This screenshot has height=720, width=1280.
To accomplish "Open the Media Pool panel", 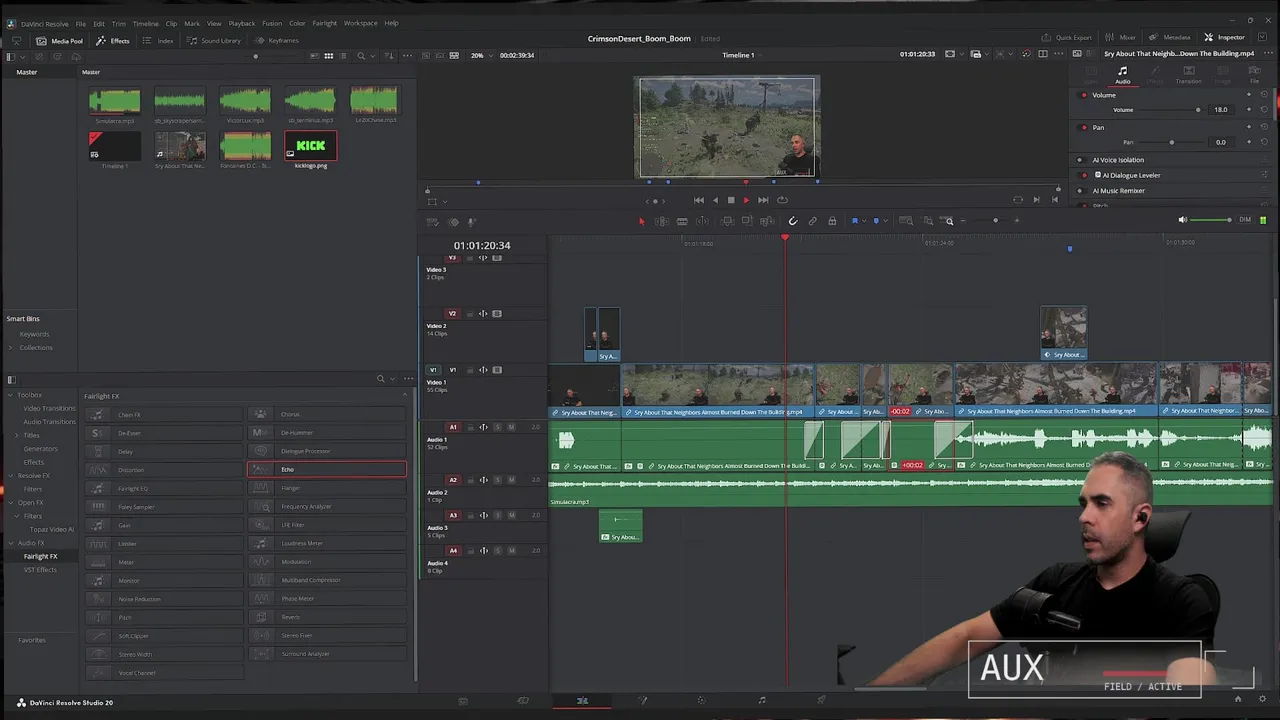I will (59, 41).
